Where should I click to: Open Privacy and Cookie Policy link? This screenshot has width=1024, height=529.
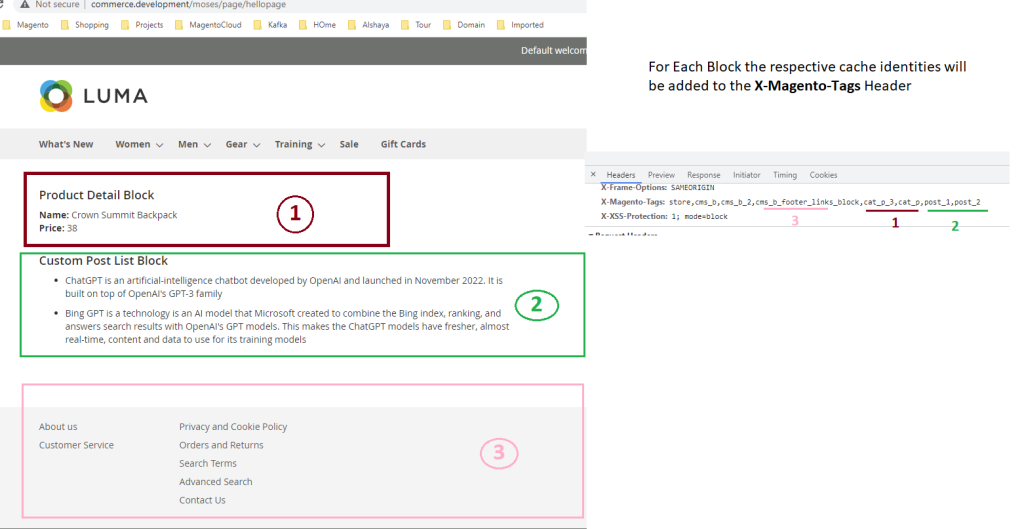233,427
